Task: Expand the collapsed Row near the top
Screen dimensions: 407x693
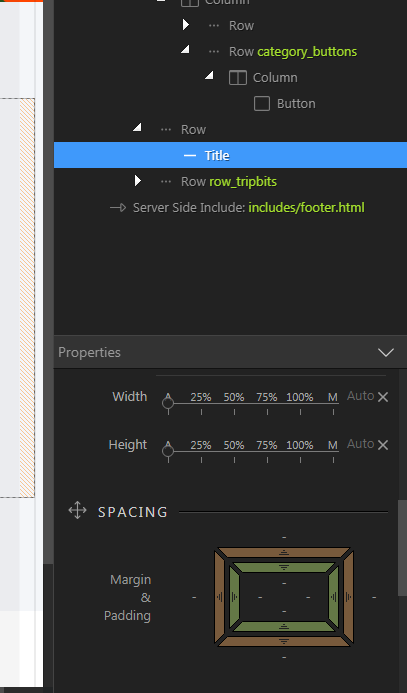Action: pos(186,25)
